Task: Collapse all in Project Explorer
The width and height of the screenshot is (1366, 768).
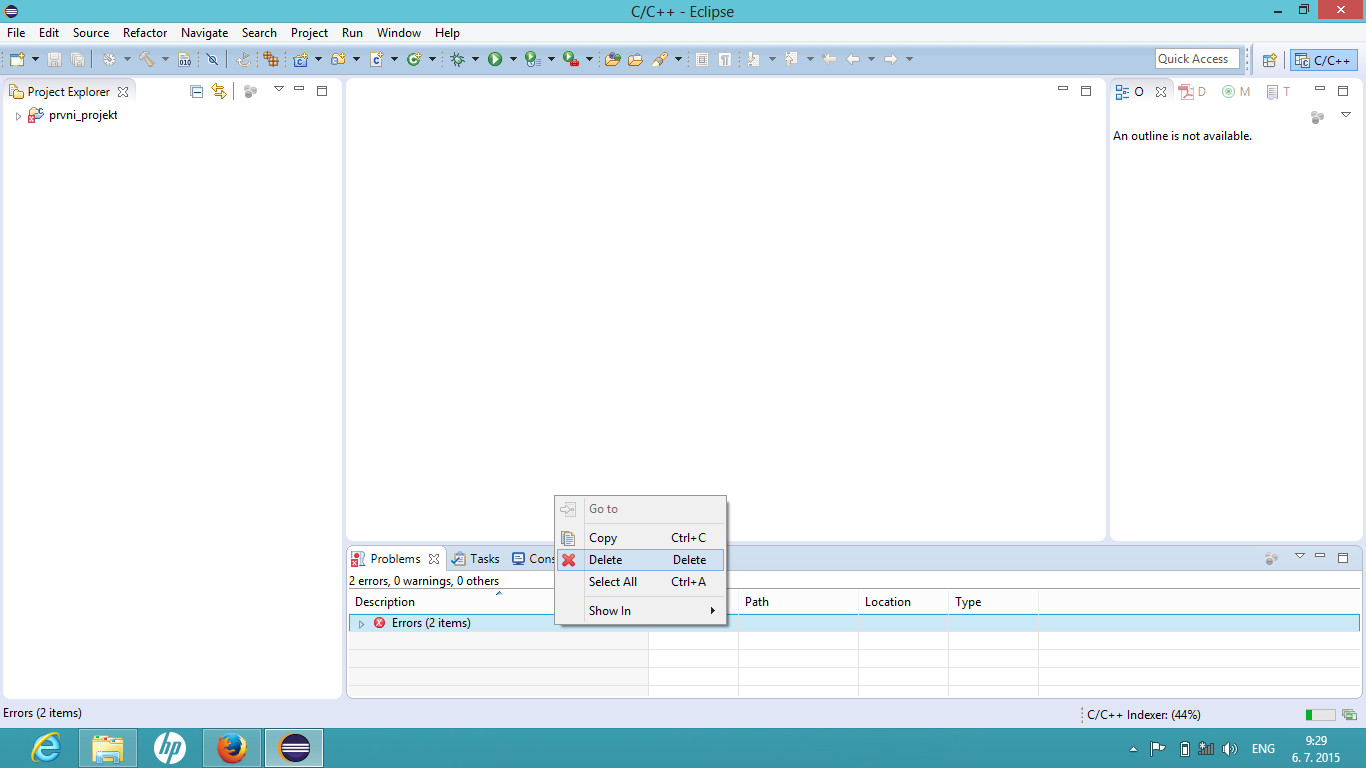Action: click(x=196, y=91)
